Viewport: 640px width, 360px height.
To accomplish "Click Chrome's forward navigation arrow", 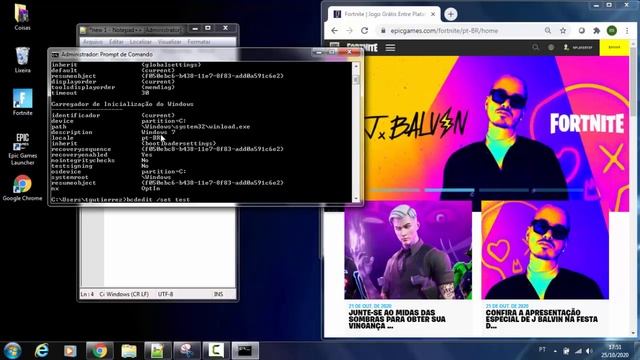I will (x=349, y=31).
